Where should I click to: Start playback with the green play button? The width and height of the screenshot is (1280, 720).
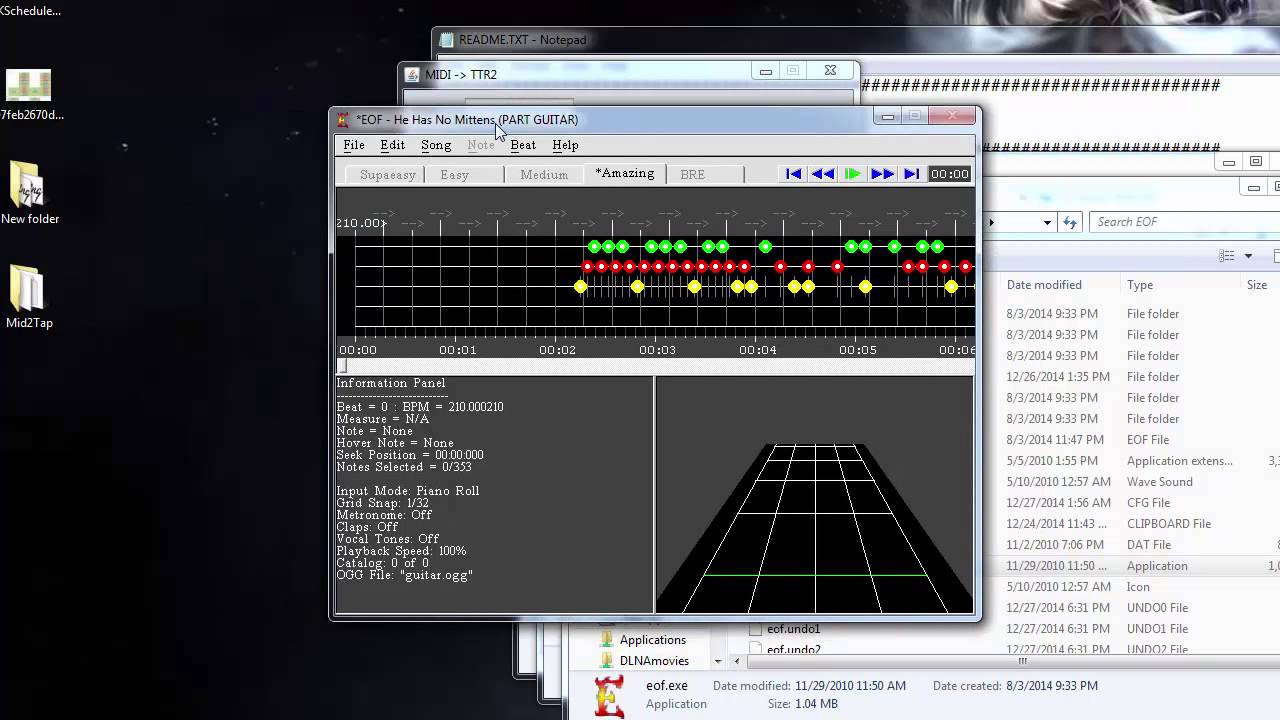(x=852, y=174)
